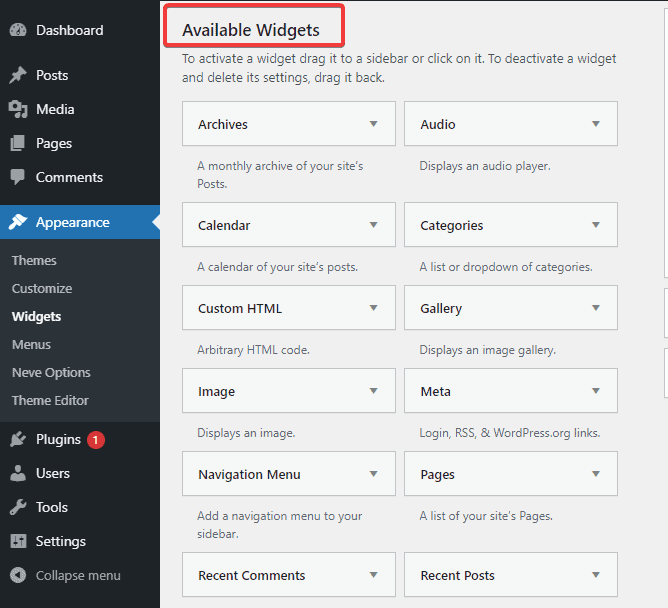
Task: Expand the Archives widget arrow
Action: (x=374, y=124)
